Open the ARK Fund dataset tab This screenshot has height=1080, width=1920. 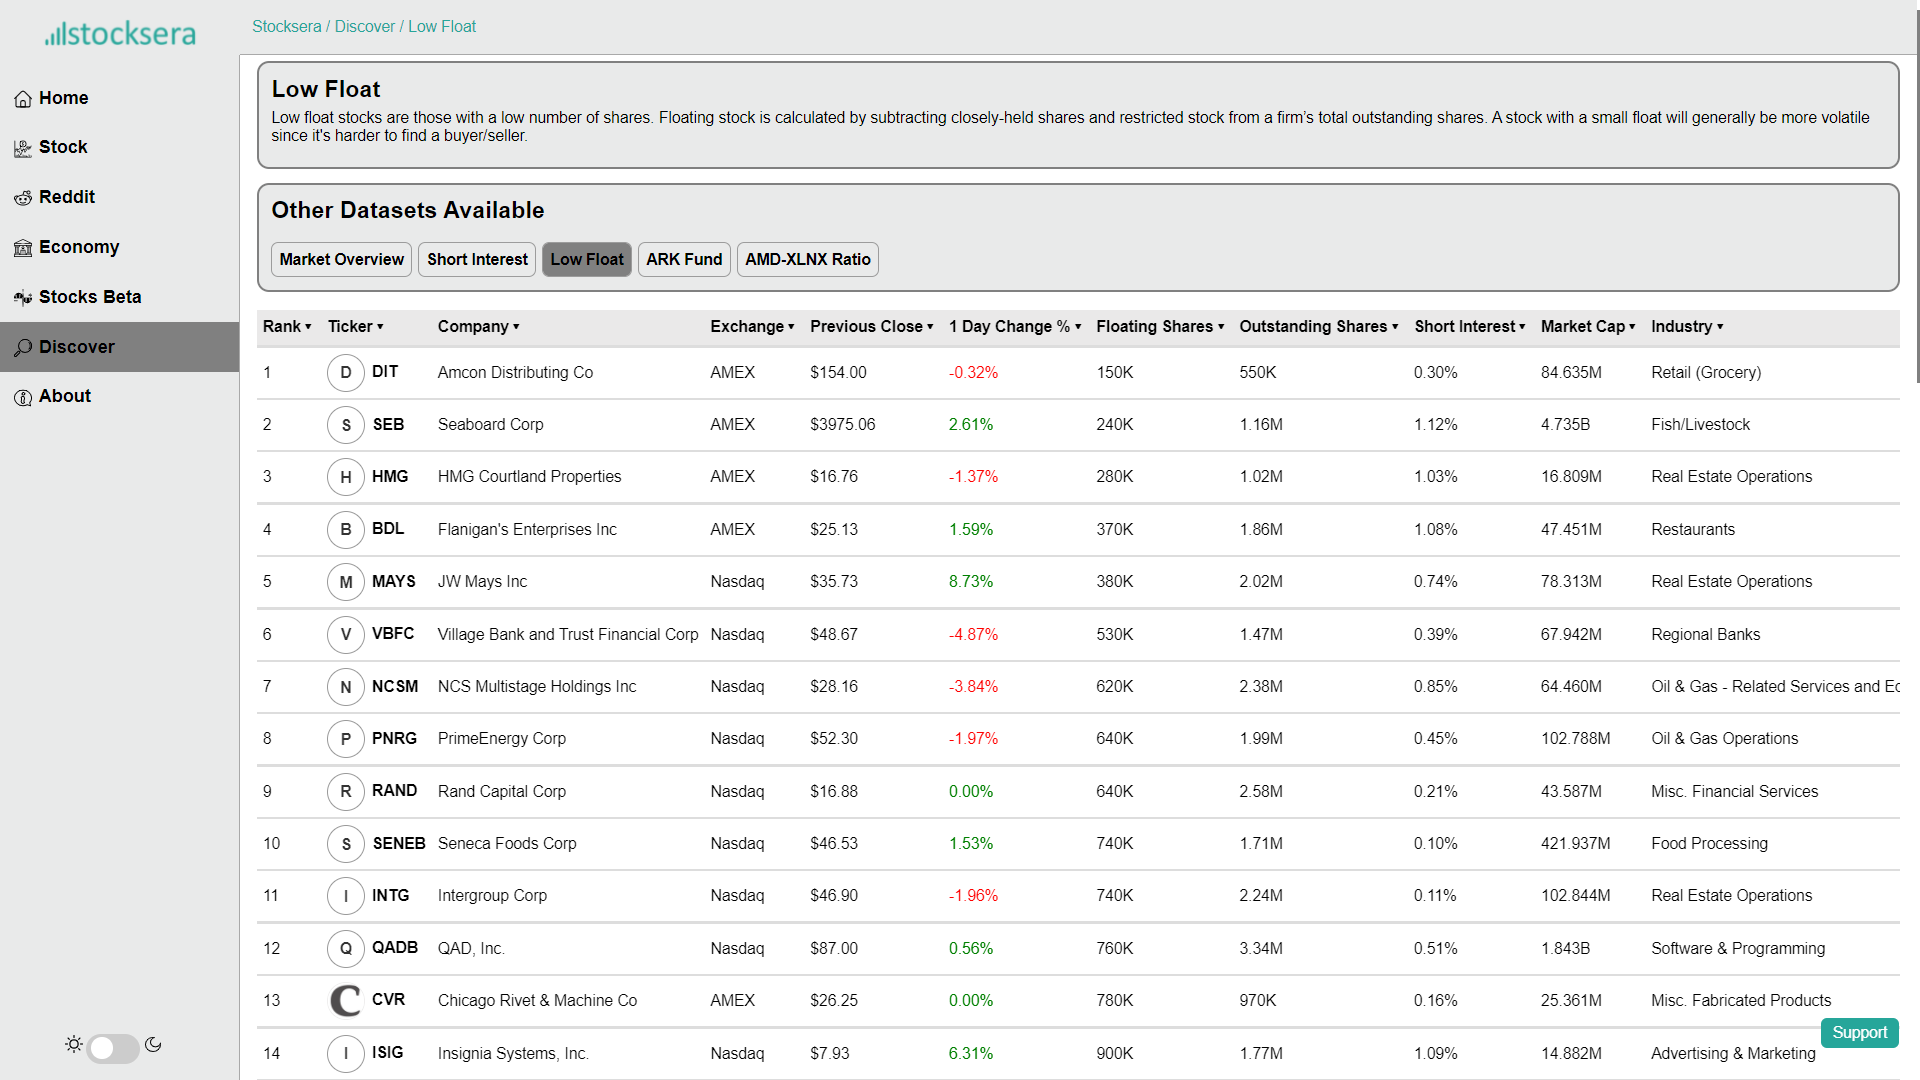point(684,259)
